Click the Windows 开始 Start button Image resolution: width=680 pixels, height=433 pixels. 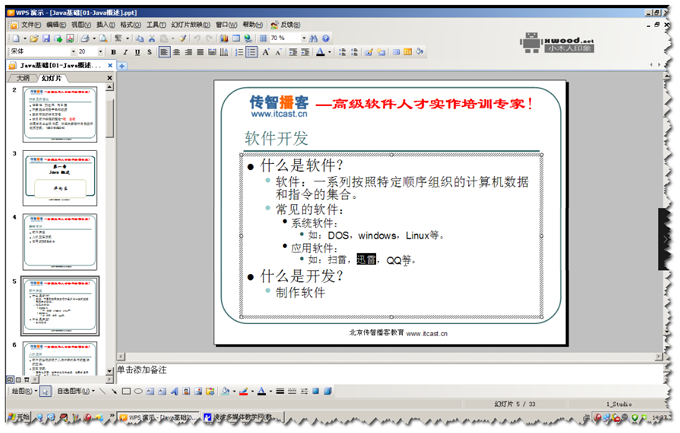18,417
